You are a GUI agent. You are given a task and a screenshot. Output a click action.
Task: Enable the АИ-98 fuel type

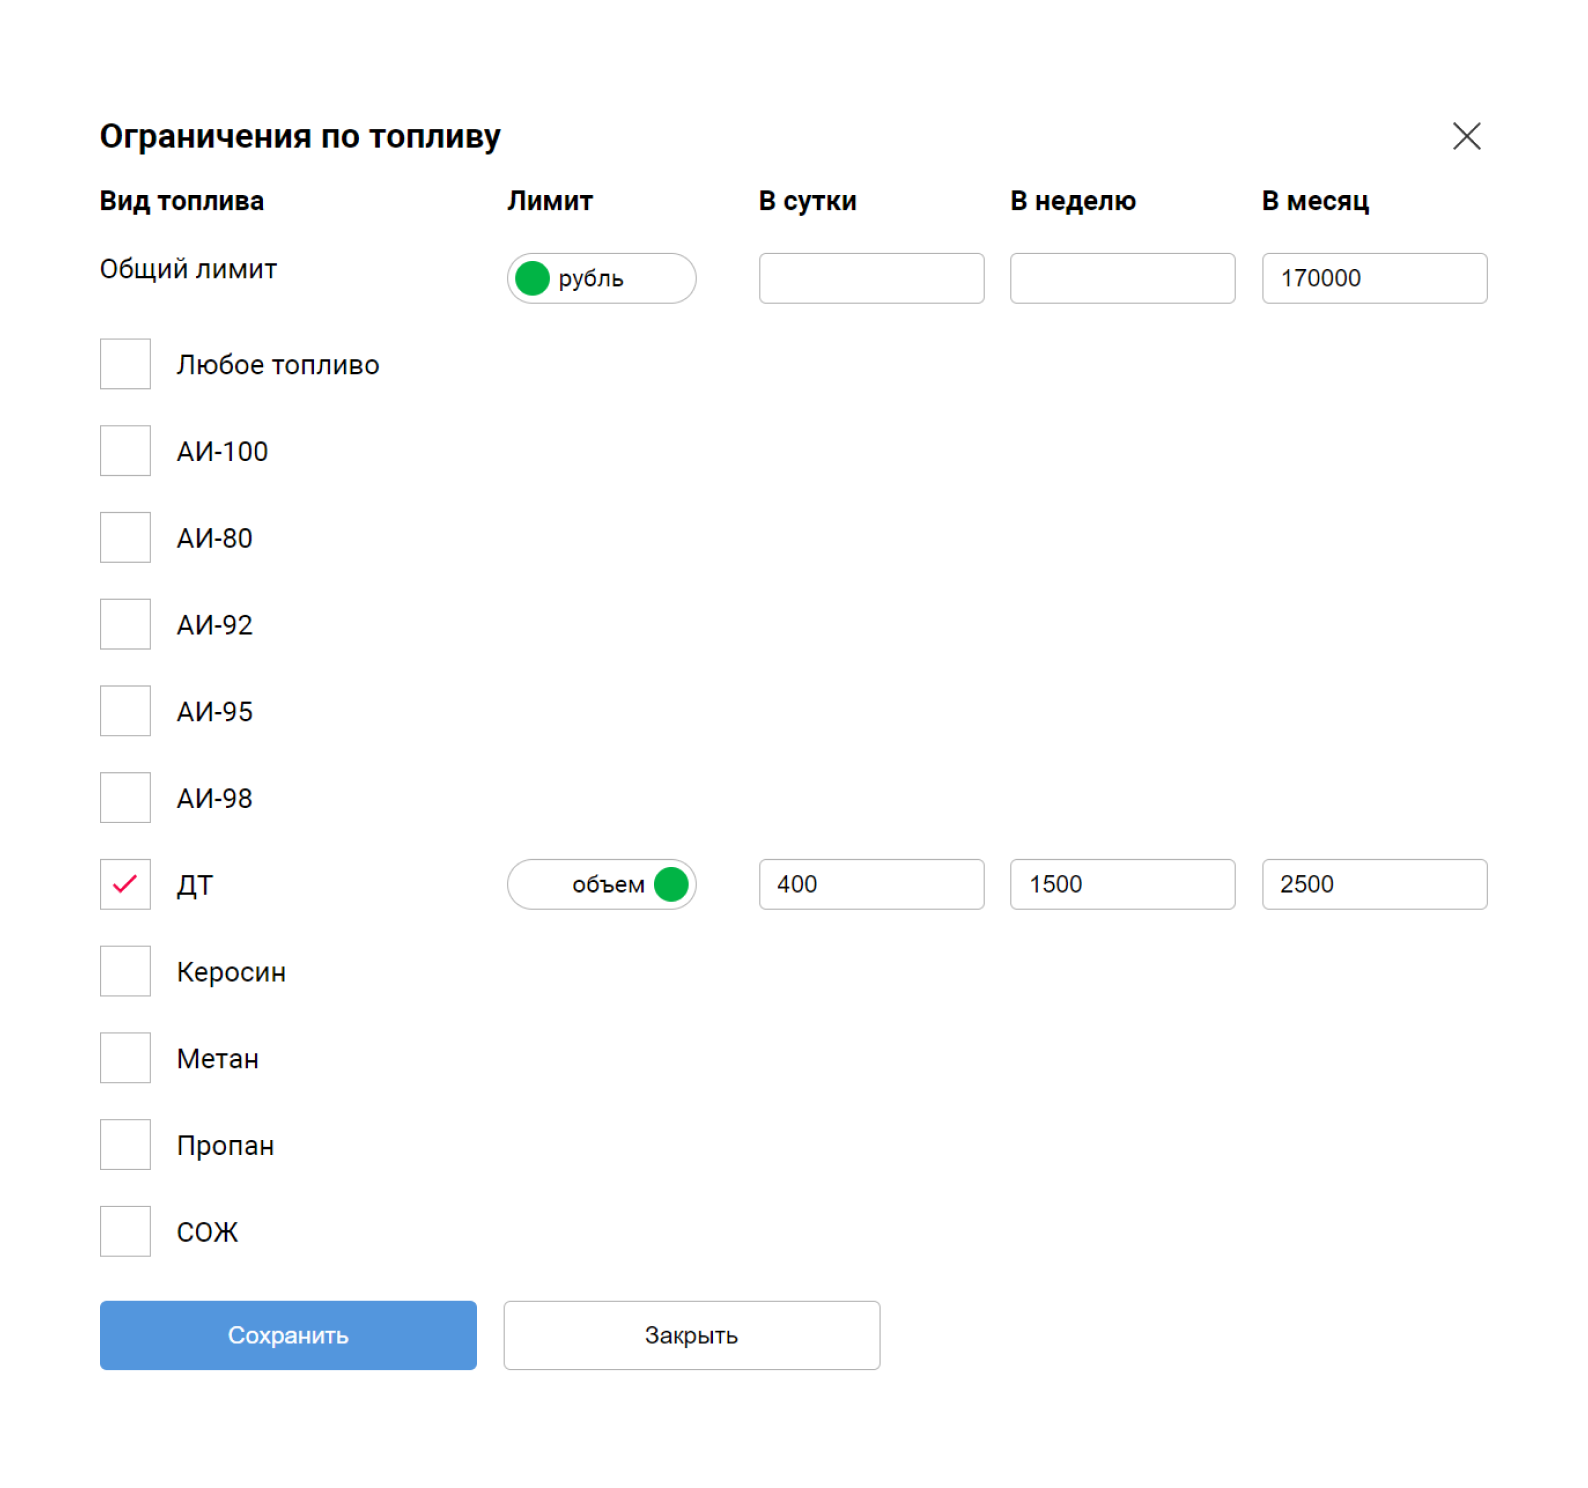pyautogui.click(x=125, y=798)
